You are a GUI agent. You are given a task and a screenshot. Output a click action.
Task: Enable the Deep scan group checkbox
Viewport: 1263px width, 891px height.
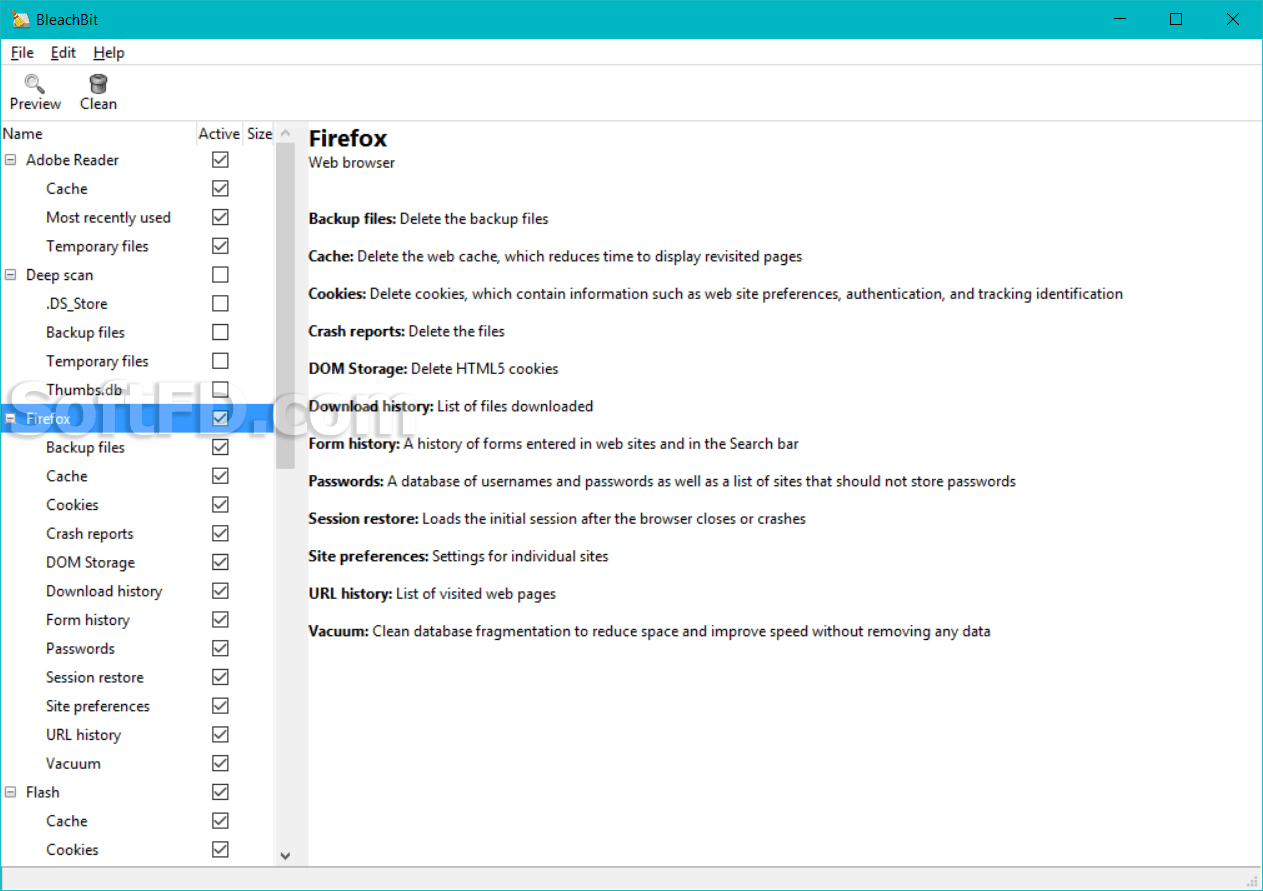click(x=220, y=275)
